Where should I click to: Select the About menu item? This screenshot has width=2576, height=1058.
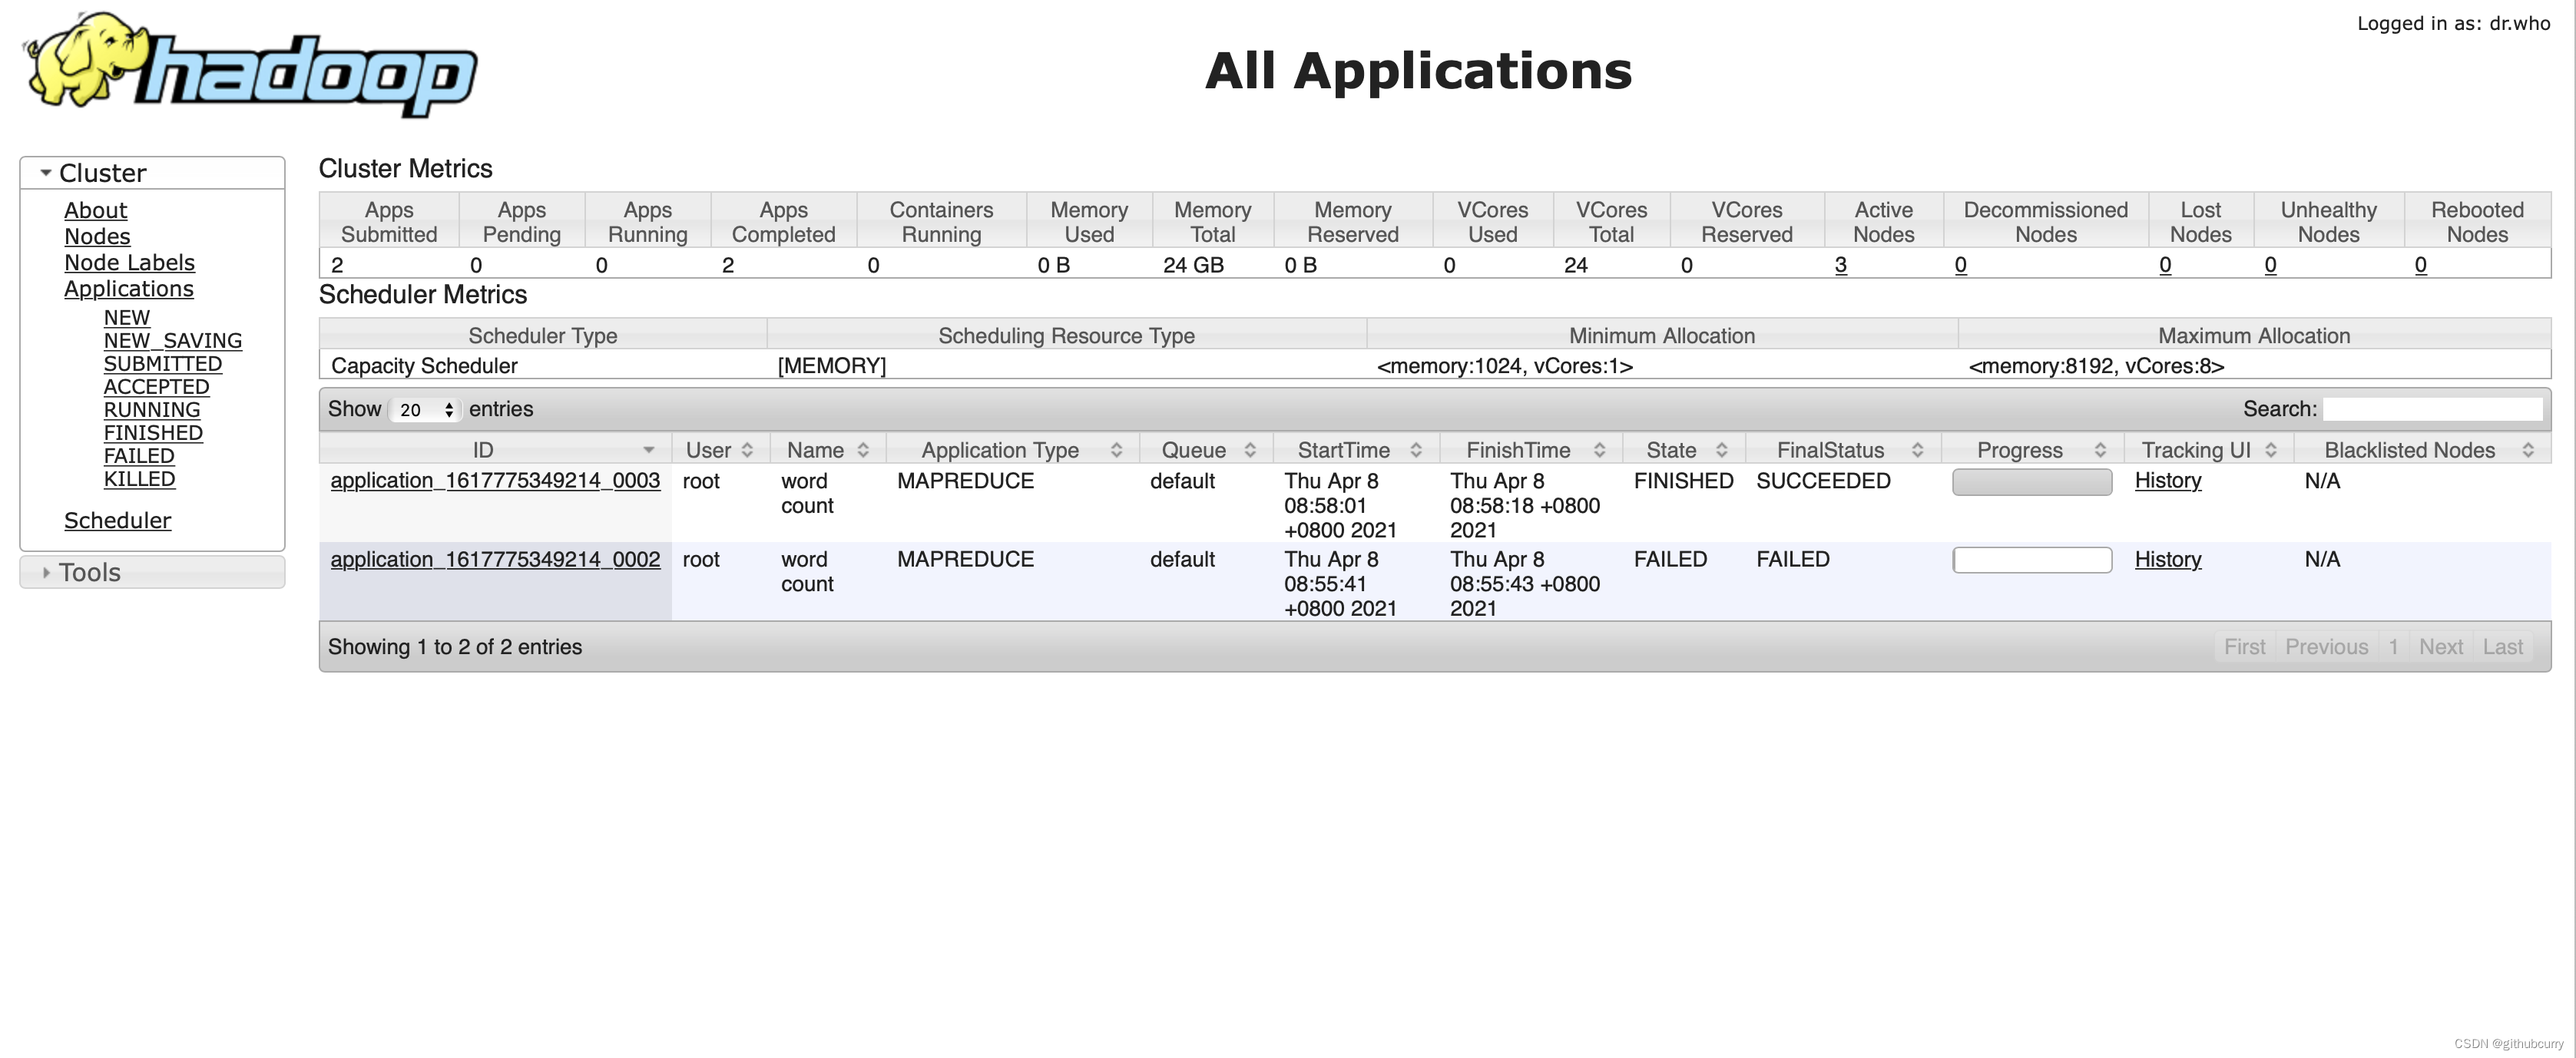click(94, 210)
